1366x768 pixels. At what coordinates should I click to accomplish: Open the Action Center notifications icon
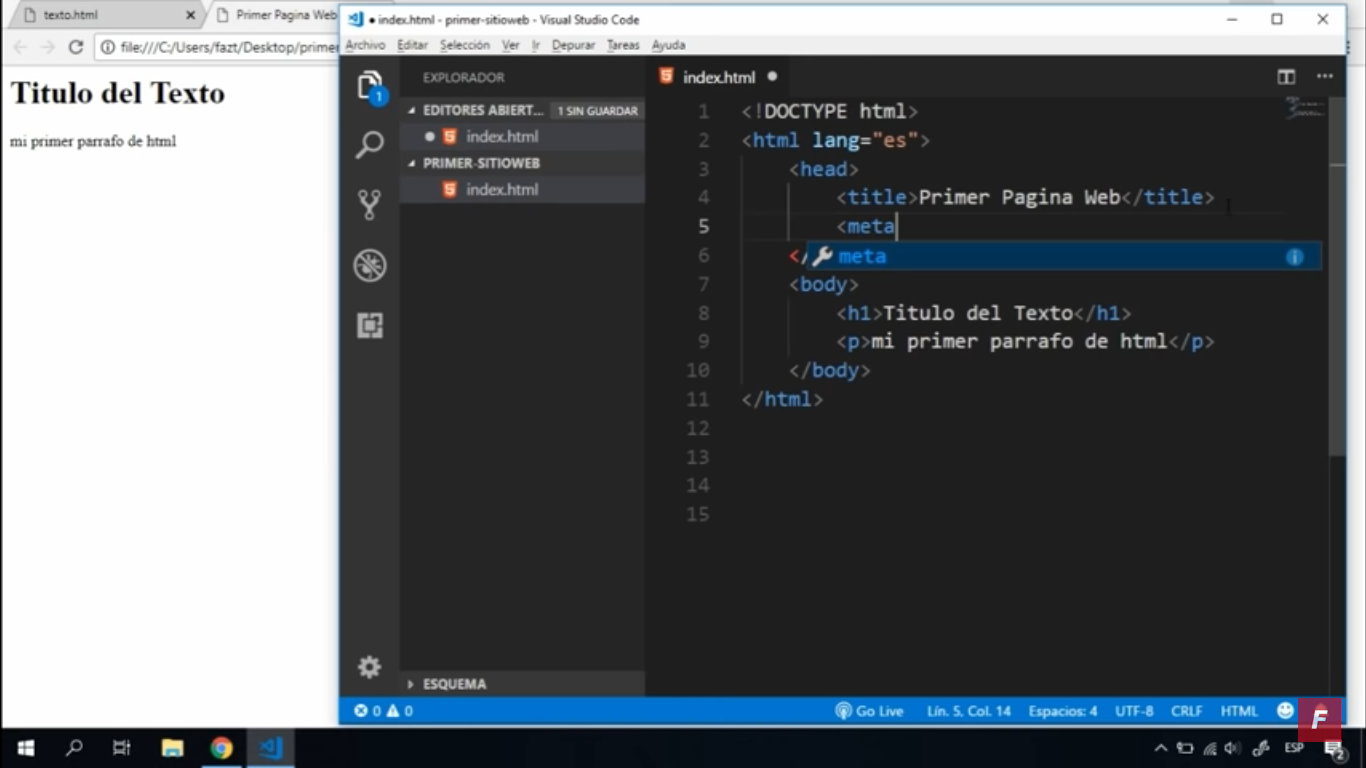[1335, 748]
